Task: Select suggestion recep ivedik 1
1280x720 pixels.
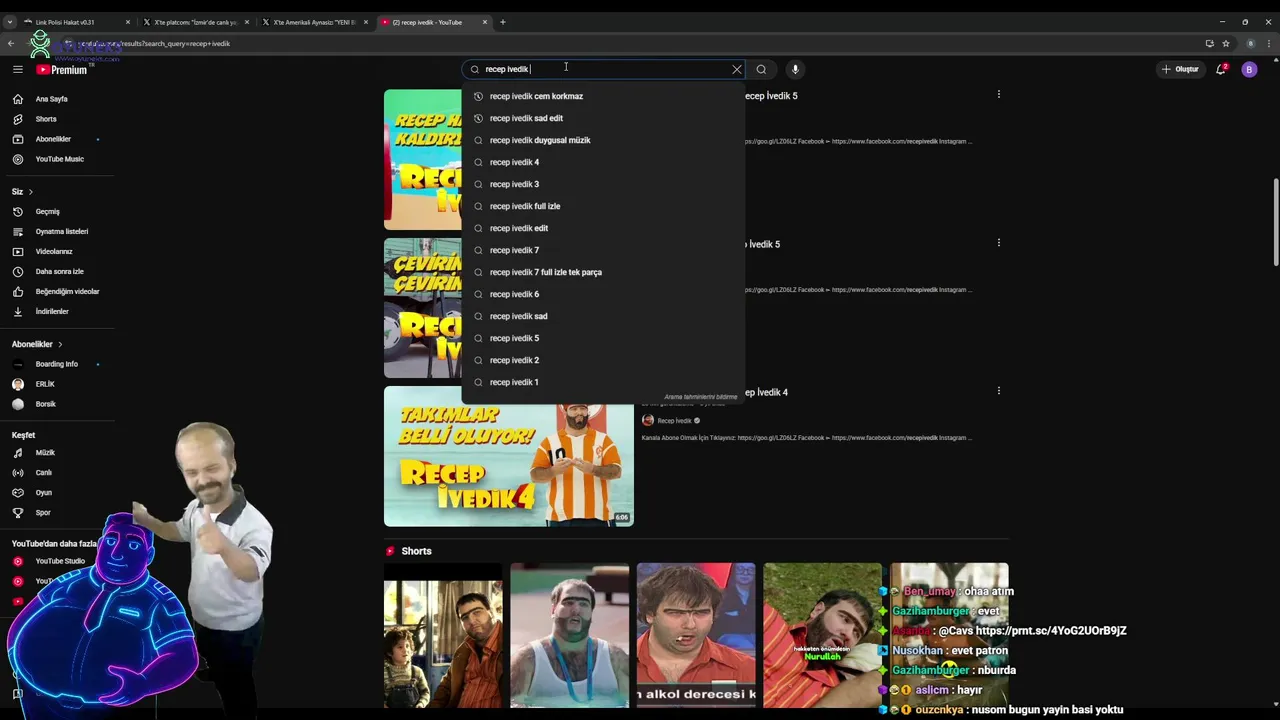Action: tap(603, 382)
